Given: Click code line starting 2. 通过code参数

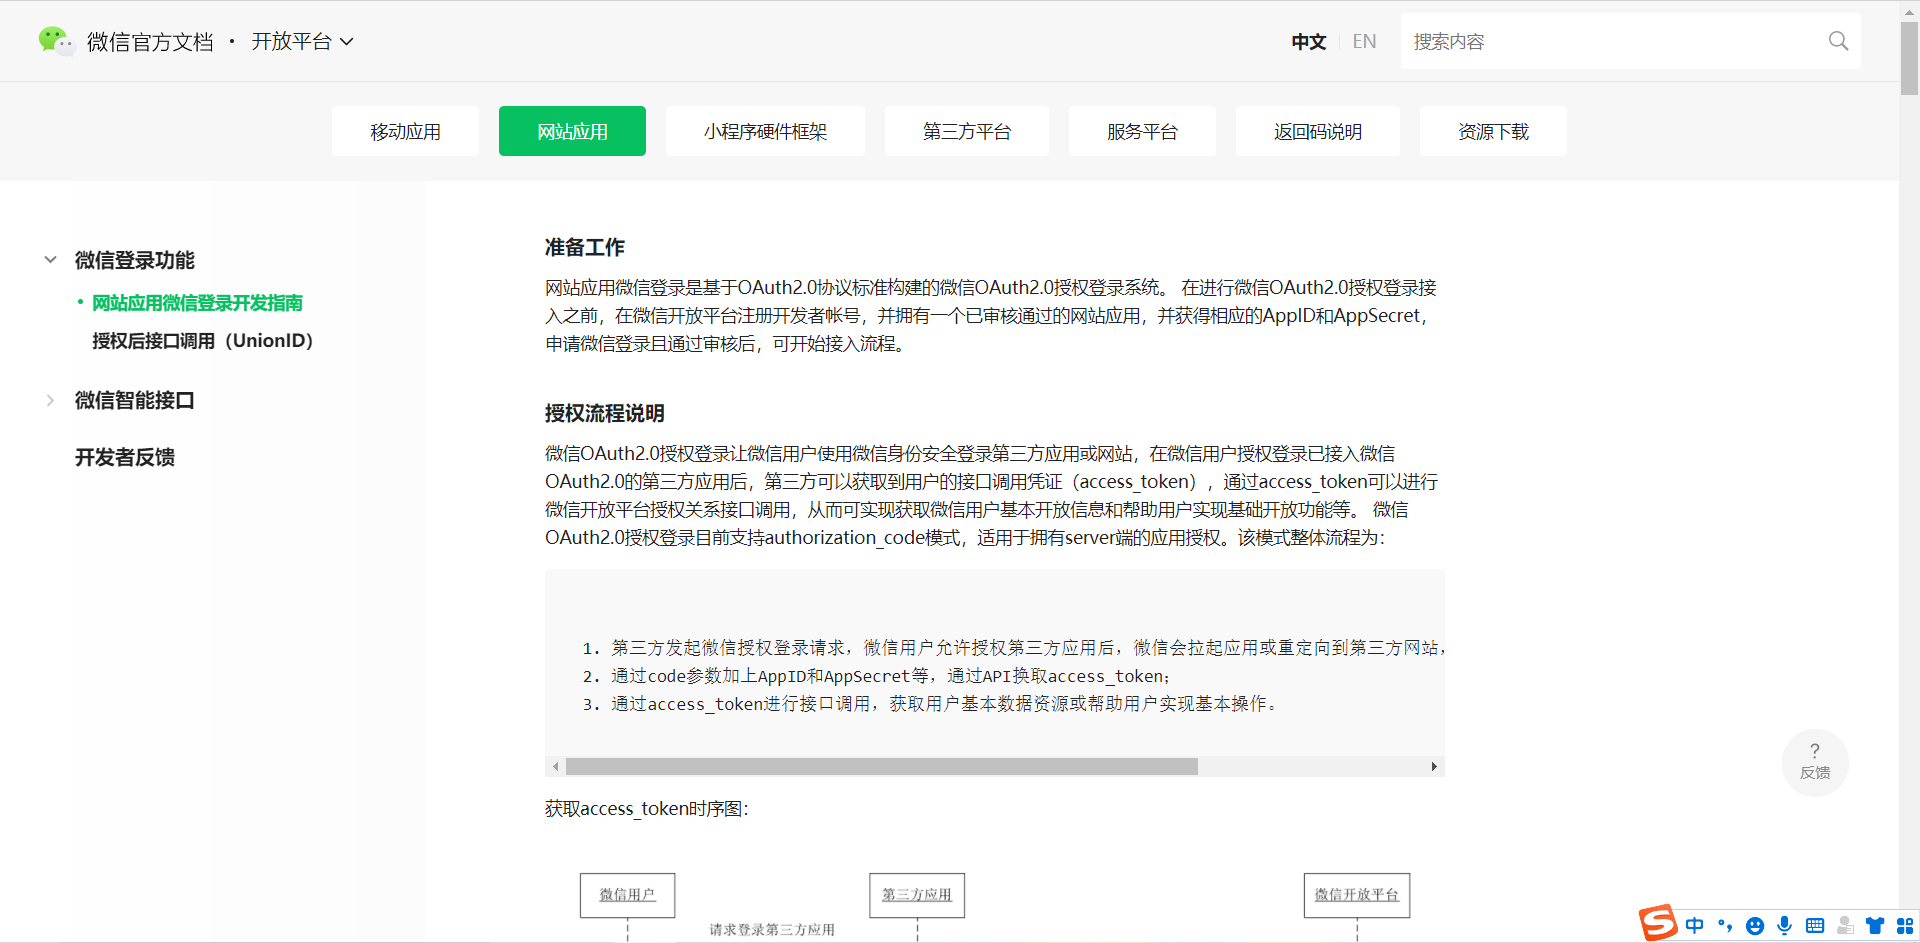Looking at the screenshot, I should pos(877,676).
